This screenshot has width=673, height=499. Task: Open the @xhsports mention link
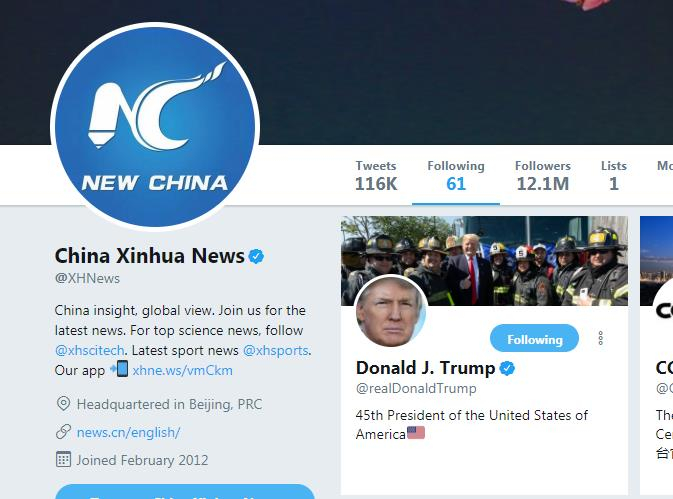pos(276,351)
